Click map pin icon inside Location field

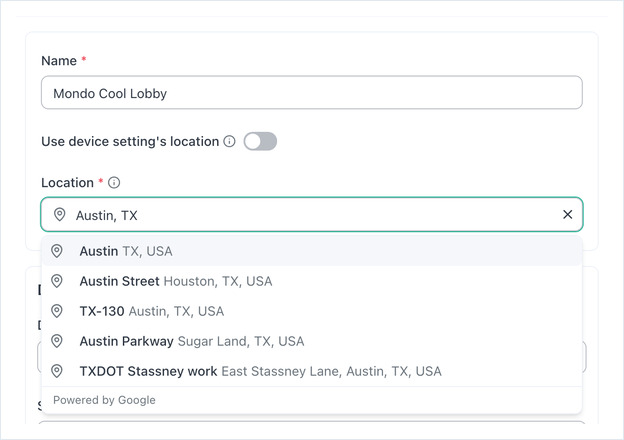(60, 214)
